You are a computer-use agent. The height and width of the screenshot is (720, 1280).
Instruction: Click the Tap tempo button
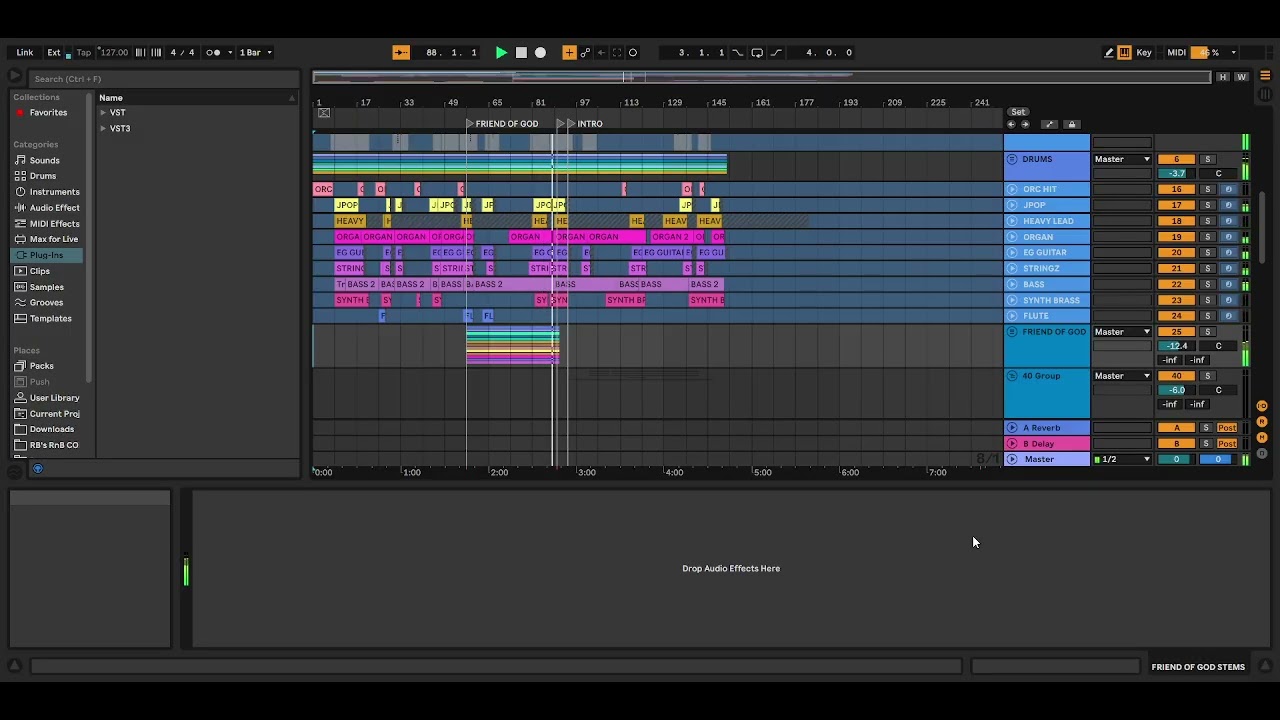pos(84,52)
